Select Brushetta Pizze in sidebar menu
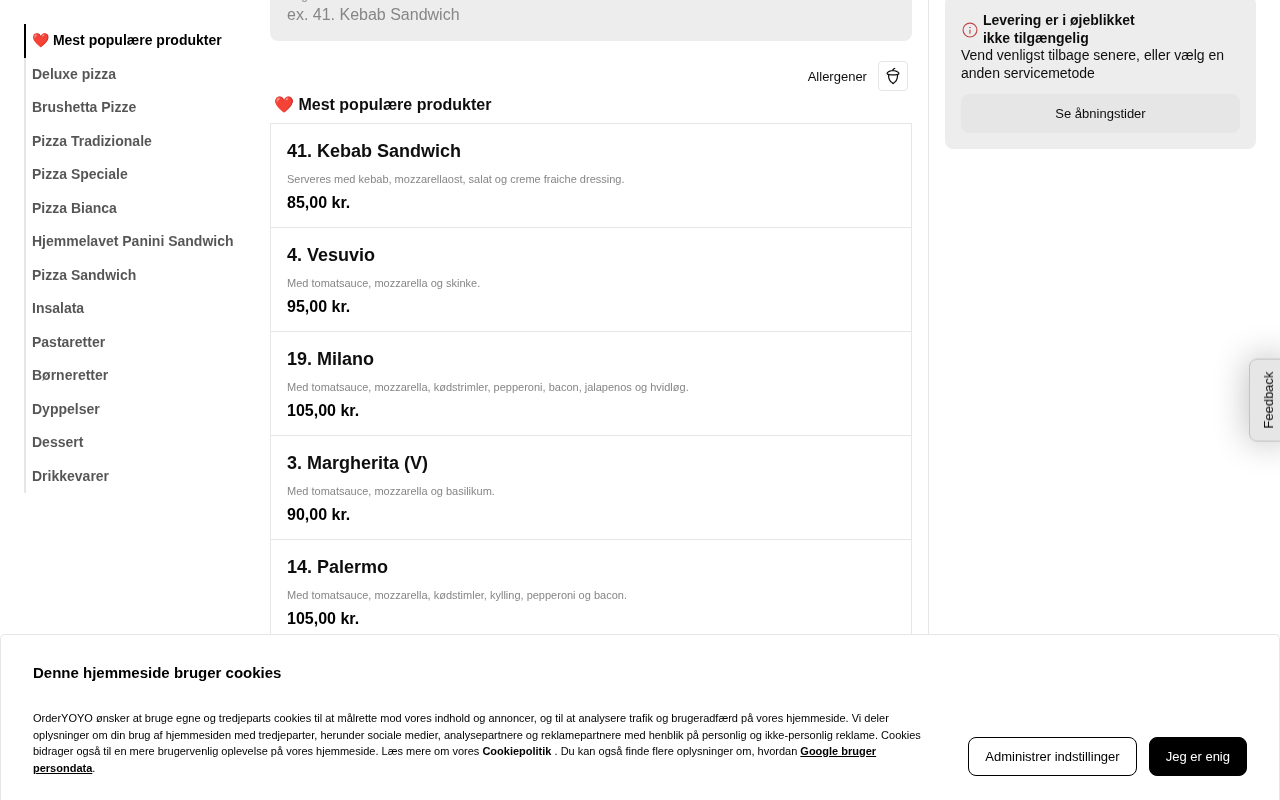 coord(84,107)
